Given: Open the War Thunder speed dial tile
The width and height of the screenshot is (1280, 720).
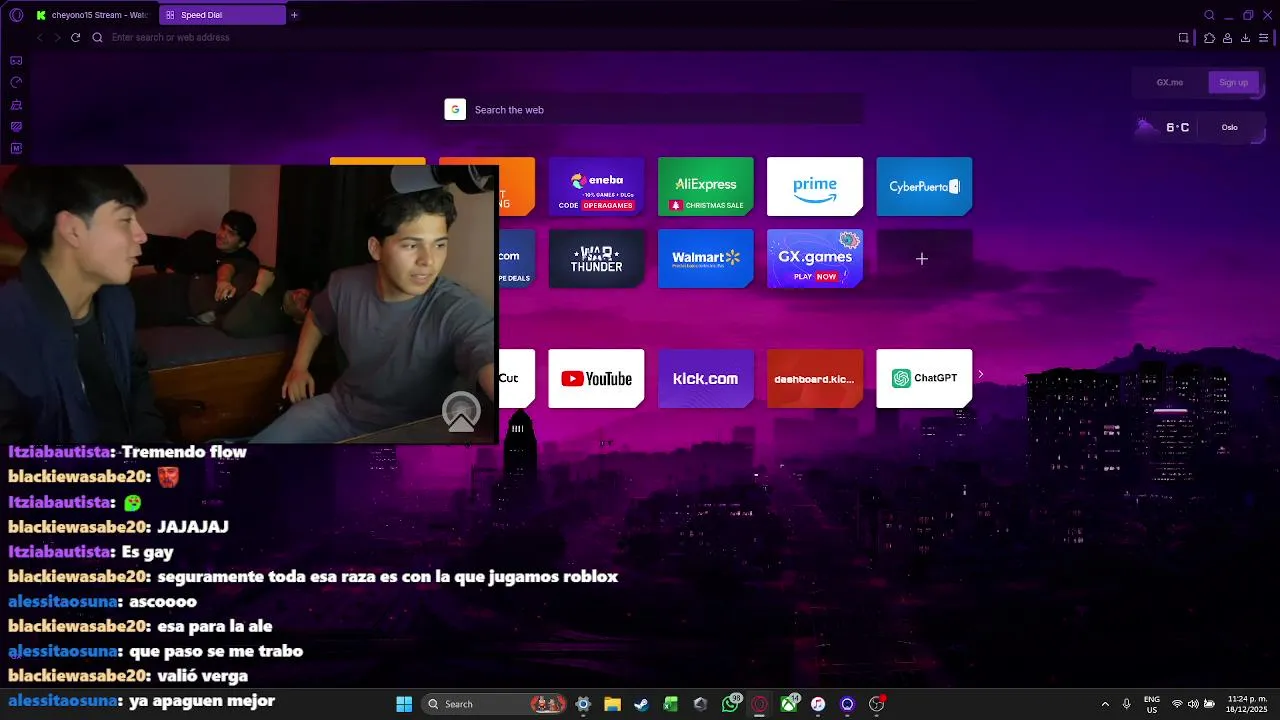Looking at the screenshot, I should click(x=596, y=258).
